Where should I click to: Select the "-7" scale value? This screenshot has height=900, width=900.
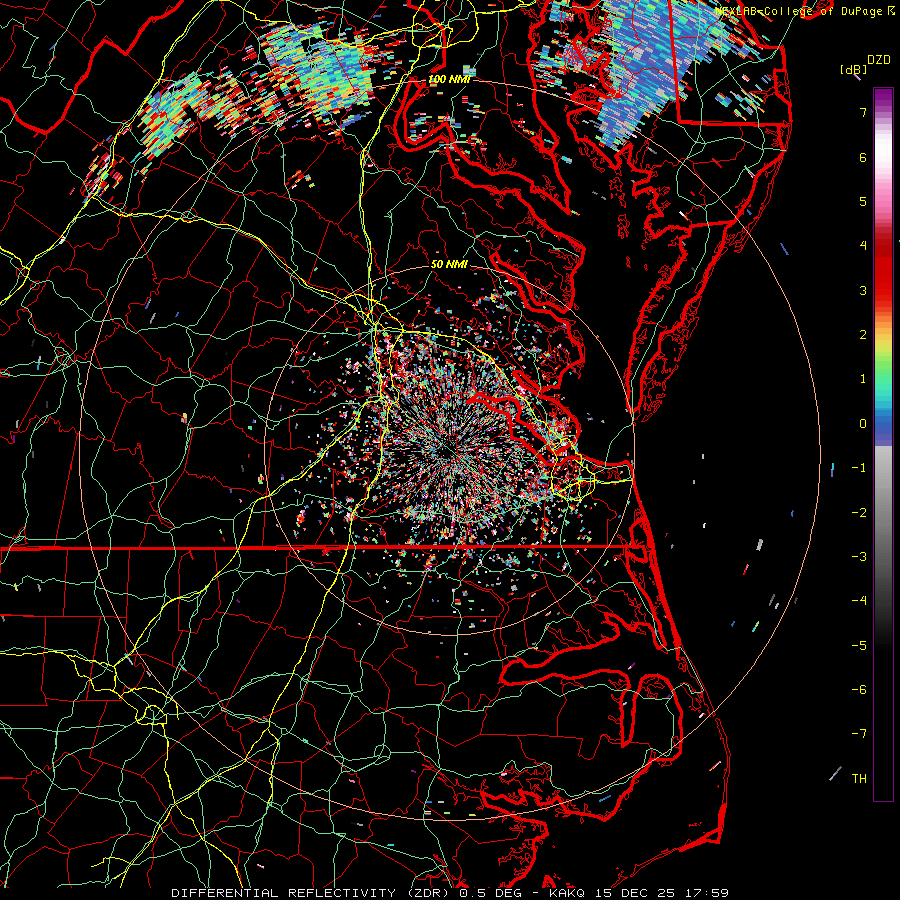click(859, 734)
